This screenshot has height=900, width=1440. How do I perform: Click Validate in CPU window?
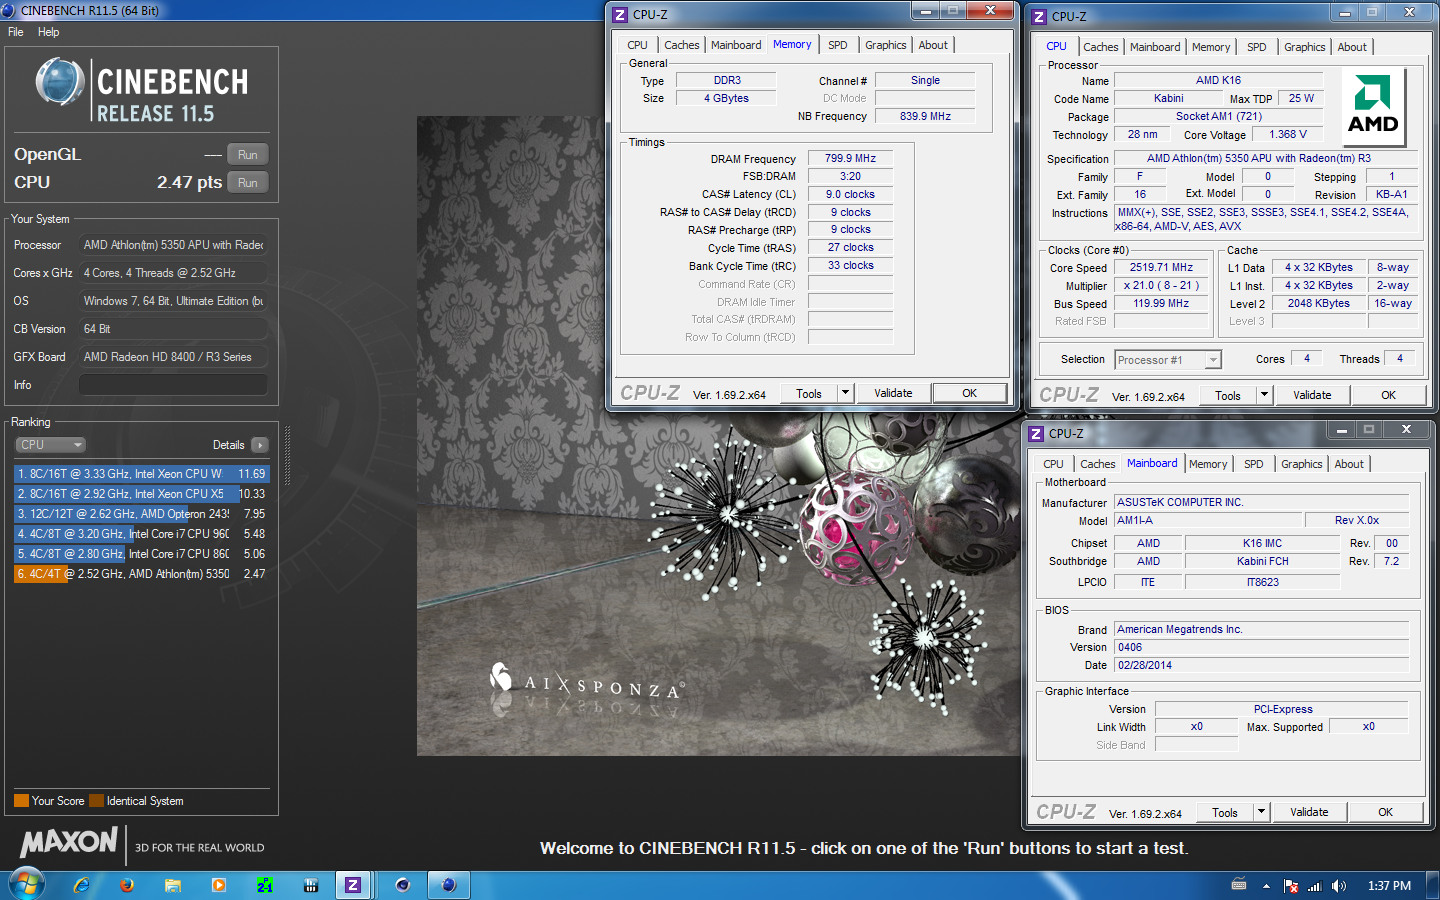1312,396
